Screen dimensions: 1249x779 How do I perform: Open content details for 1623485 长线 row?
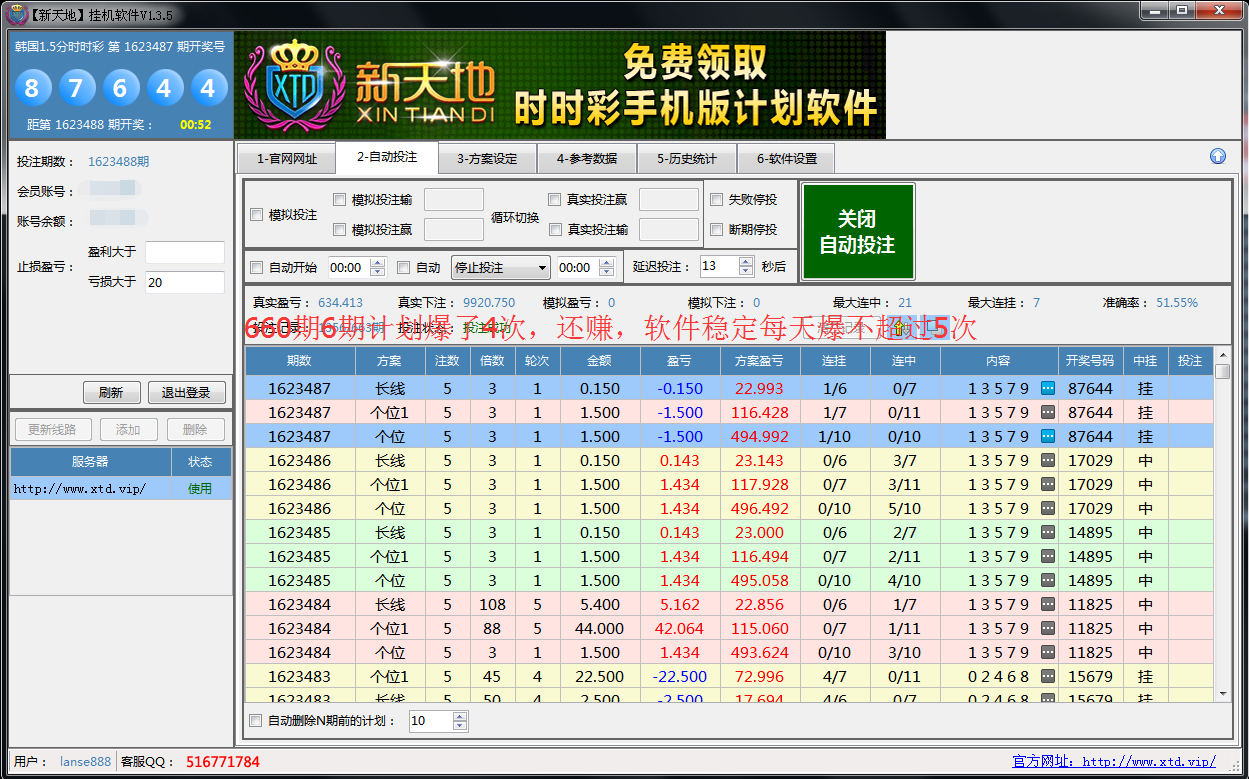pyautogui.click(x=1048, y=532)
